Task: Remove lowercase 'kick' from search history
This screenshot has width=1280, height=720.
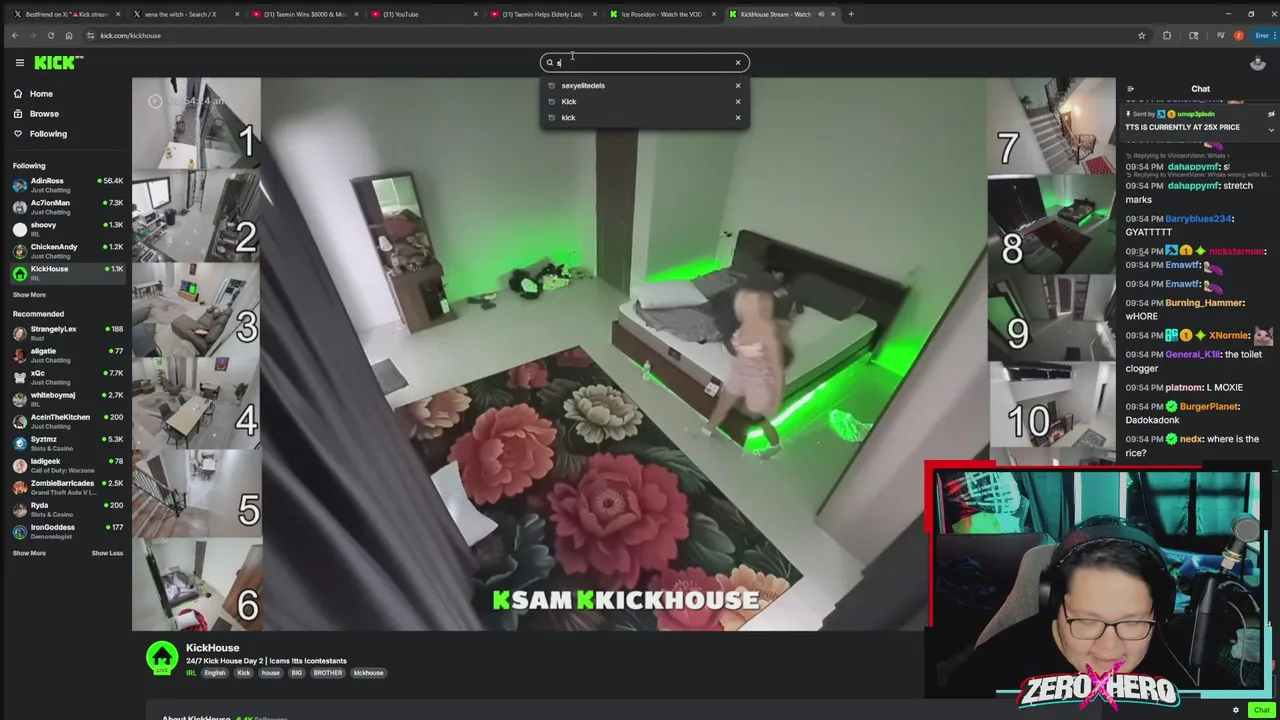Action: 738,117
